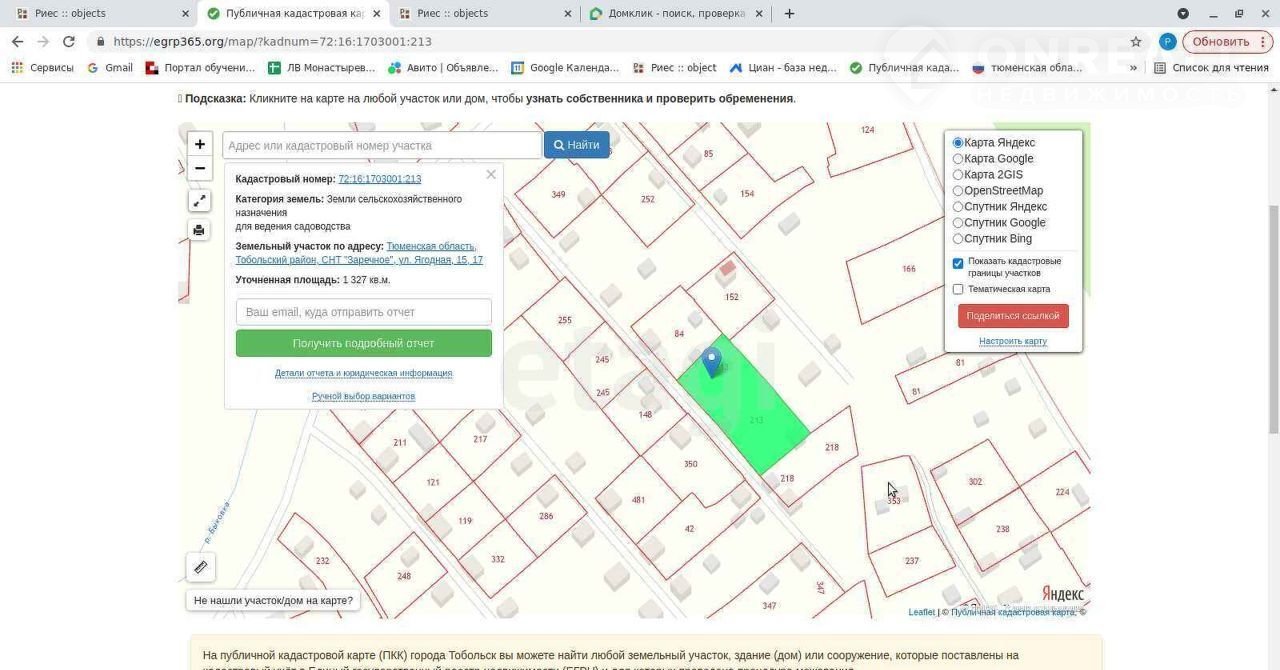Toggle fullscreen map view icon
Viewport: 1280px width, 670px height.
tap(199, 201)
